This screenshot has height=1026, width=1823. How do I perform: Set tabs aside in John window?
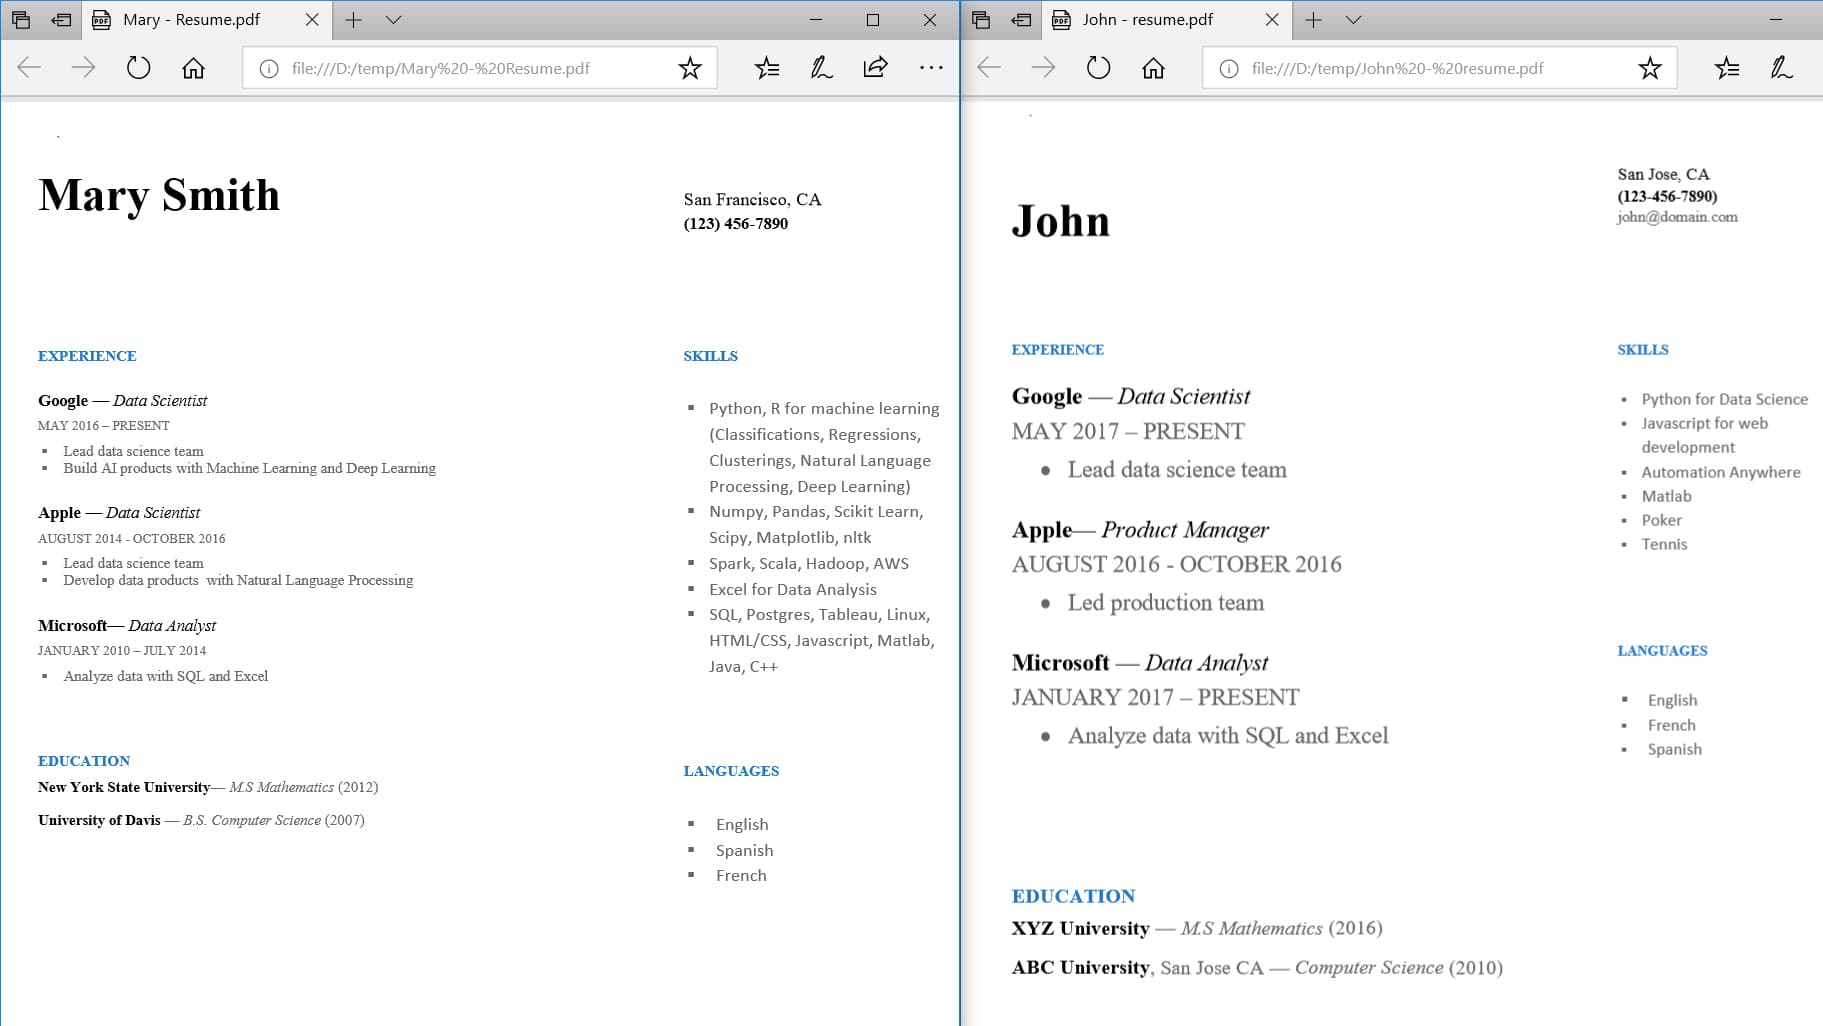click(x=1021, y=19)
